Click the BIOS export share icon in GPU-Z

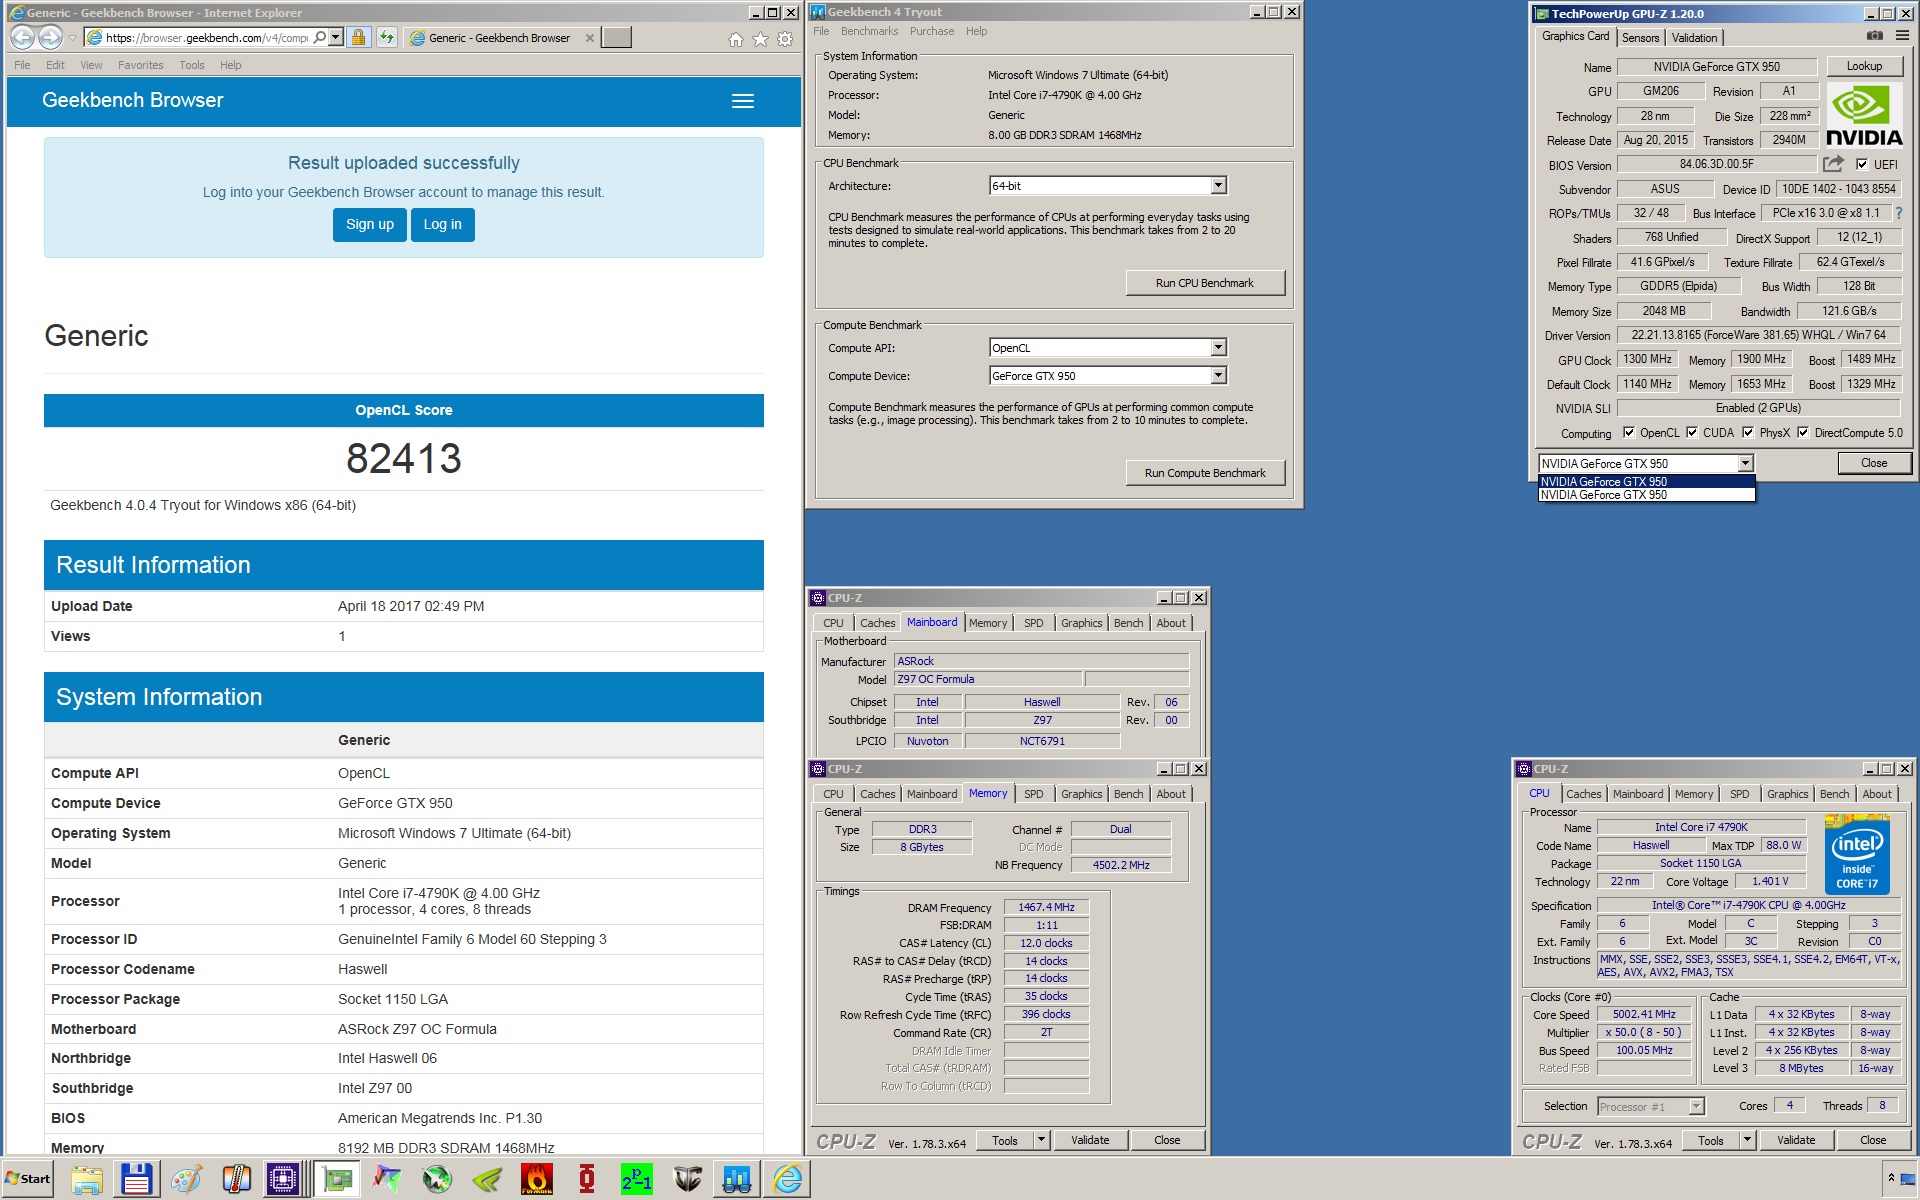click(1833, 164)
